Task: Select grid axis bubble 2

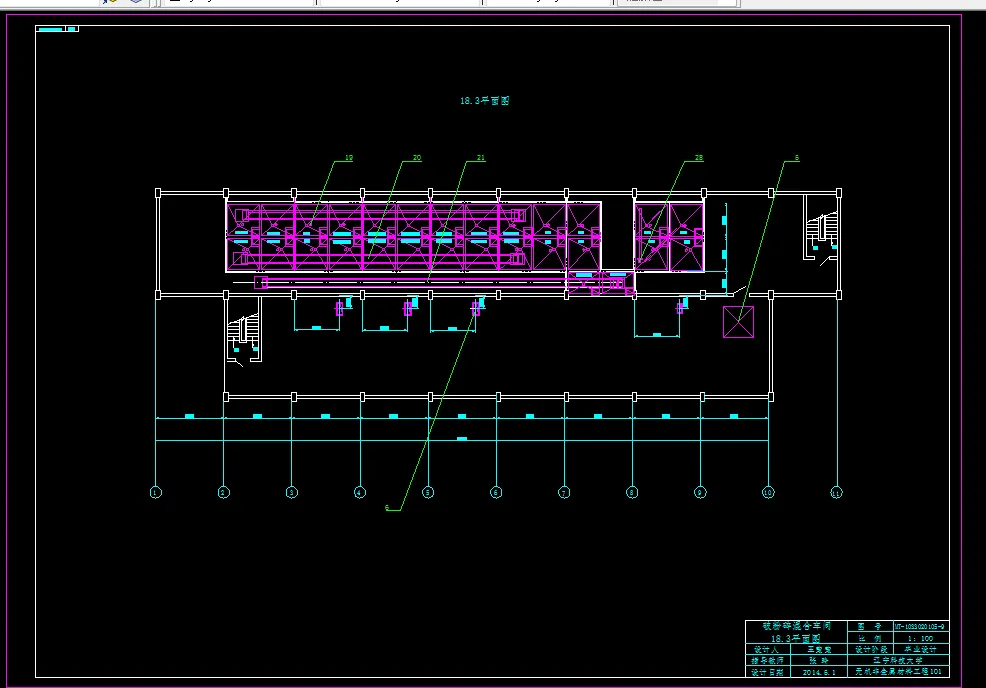Action: click(224, 492)
